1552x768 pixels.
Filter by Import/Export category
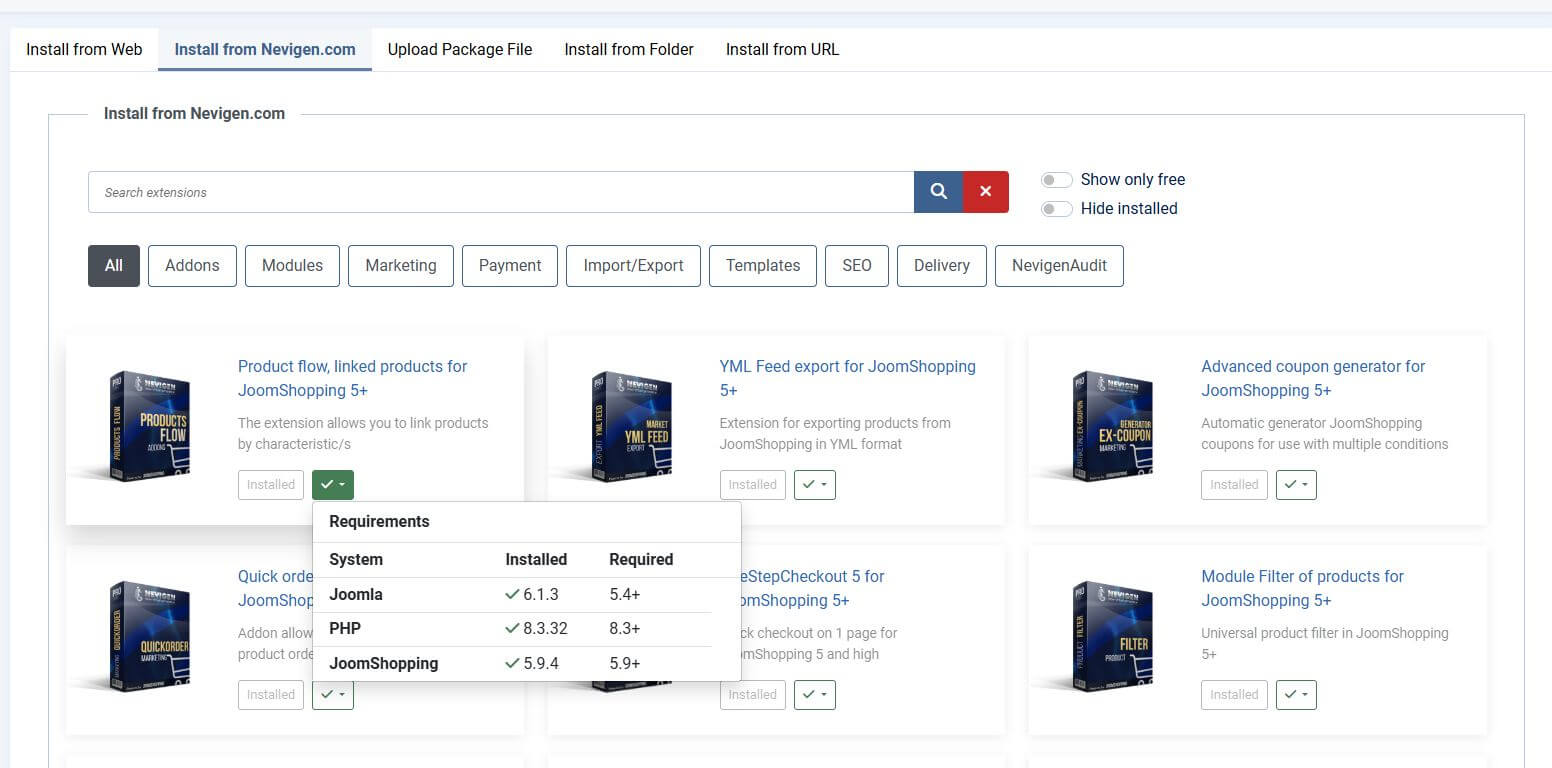(634, 266)
